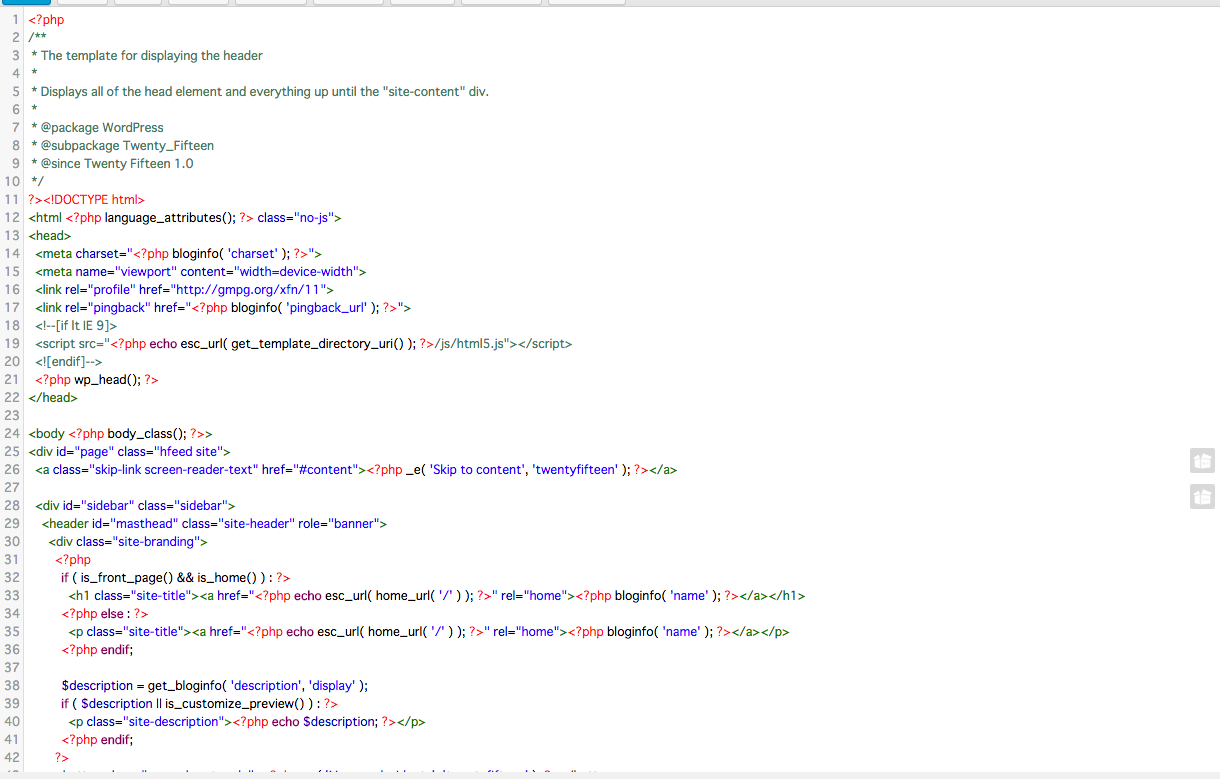Click the '/js/html5.js' path
This screenshot has height=779, width=1220.
tap(470, 344)
